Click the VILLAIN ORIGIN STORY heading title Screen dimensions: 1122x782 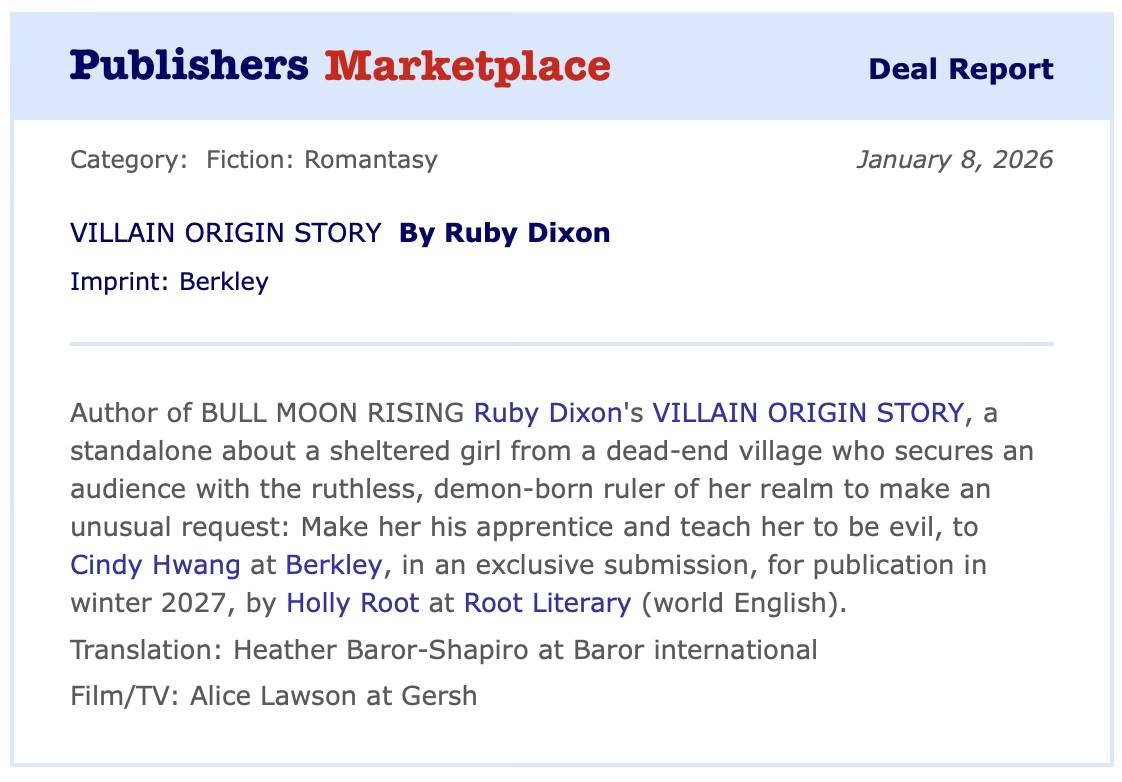tap(225, 233)
